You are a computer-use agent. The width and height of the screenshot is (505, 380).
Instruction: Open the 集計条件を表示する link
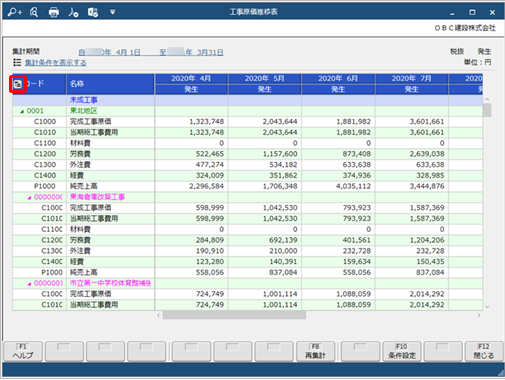56,62
